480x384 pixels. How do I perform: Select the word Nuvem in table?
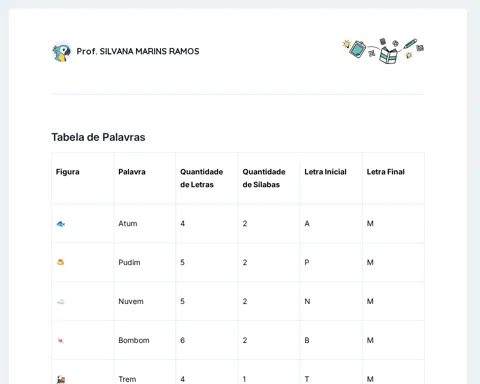[x=131, y=301]
